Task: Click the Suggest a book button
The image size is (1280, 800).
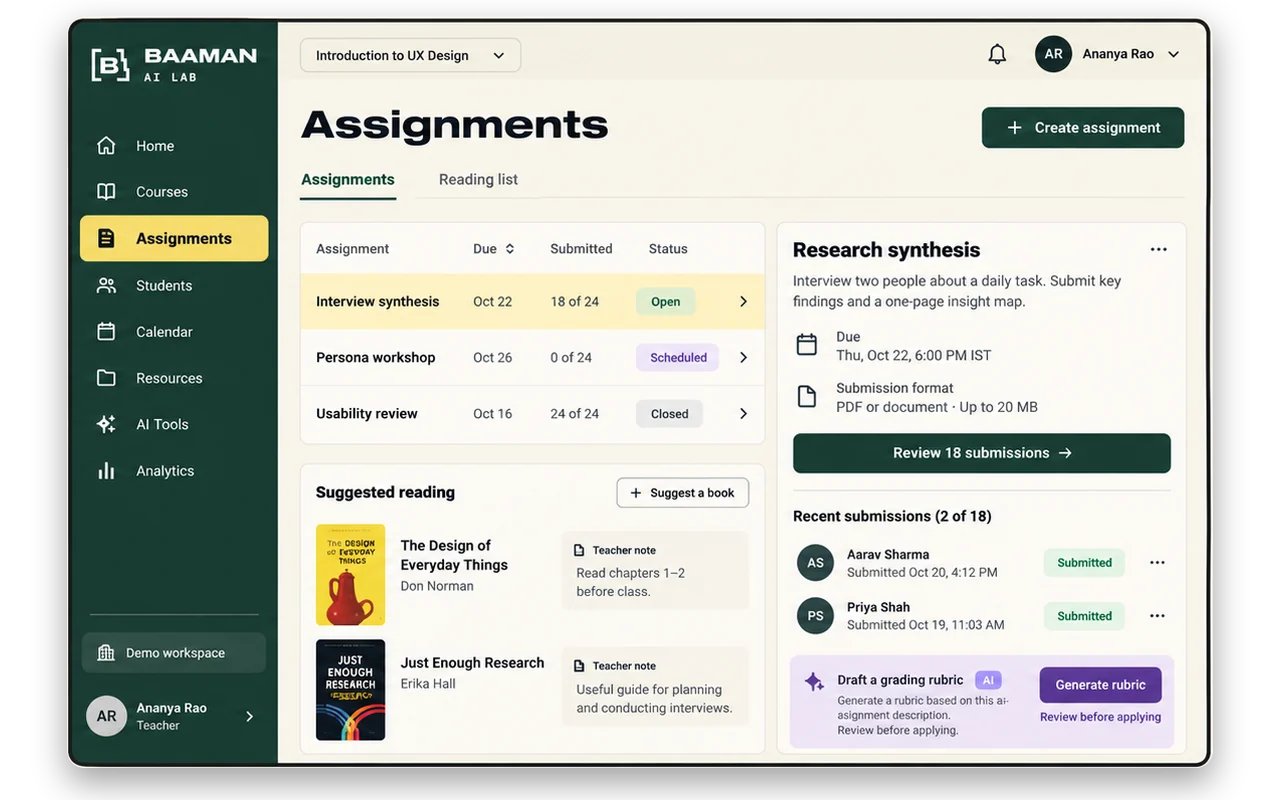Action: click(683, 493)
